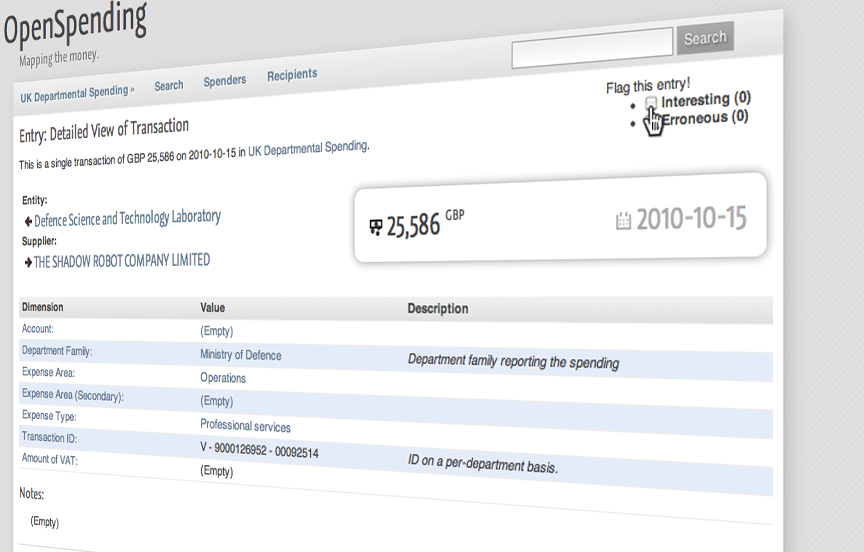Viewport: 864px width, 552px height.
Task: Click the left arrow icon beside entity
Action: tap(28, 221)
